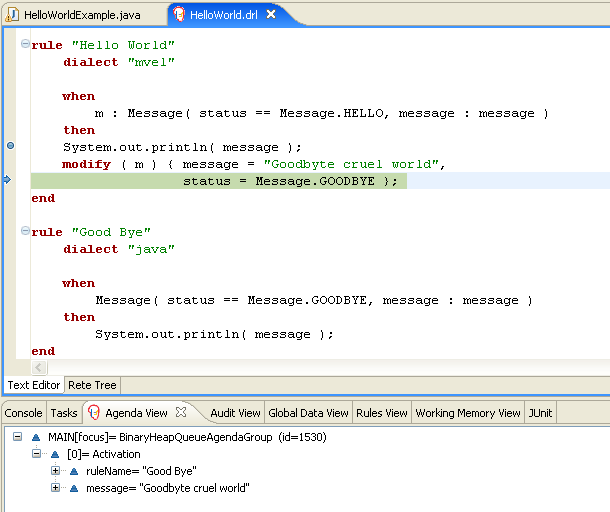Collapse the [0]= Activation tree node
This screenshot has width=610, height=512.
37,454
